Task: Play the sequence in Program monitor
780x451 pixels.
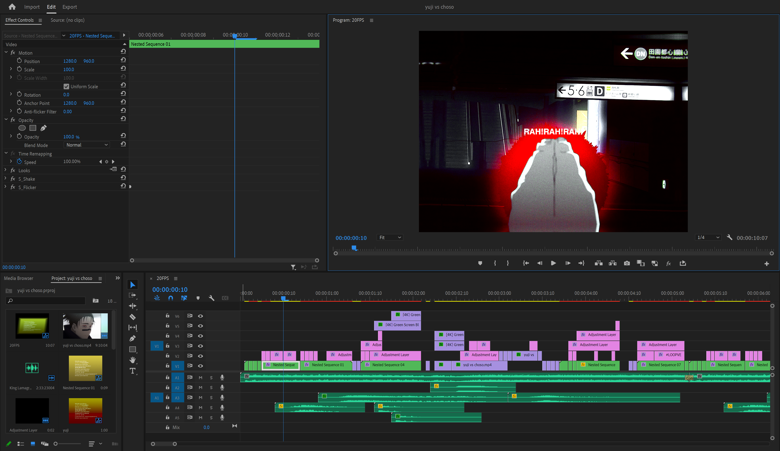Action: [553, 264]
